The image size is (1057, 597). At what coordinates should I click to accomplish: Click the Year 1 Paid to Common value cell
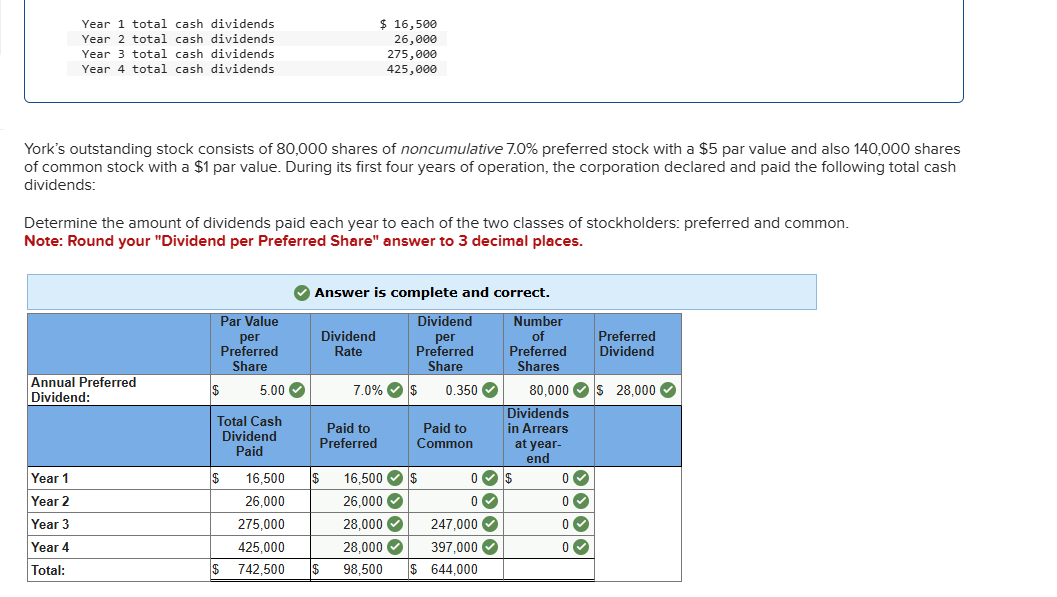click(450, 479)
